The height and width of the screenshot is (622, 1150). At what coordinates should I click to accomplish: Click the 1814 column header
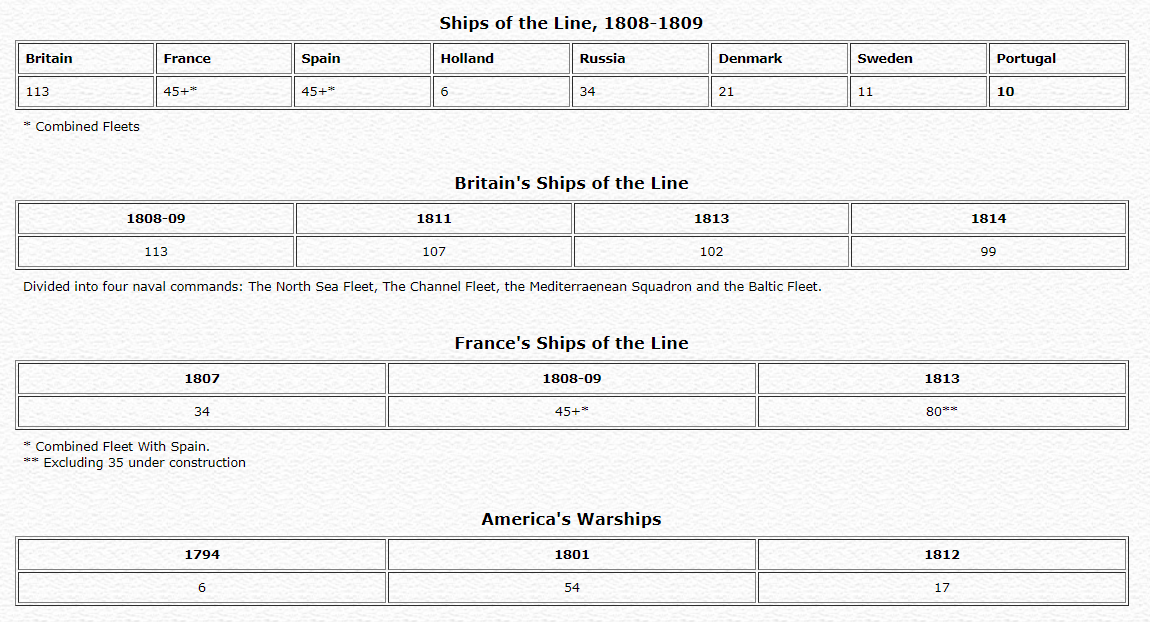[x=988, y=219]
